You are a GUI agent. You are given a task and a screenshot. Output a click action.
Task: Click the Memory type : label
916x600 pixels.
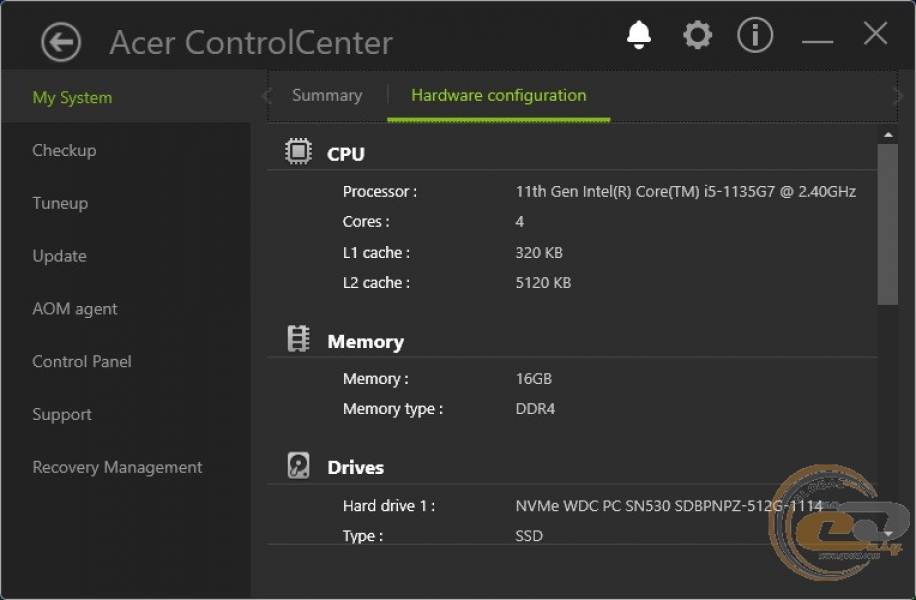393,409
